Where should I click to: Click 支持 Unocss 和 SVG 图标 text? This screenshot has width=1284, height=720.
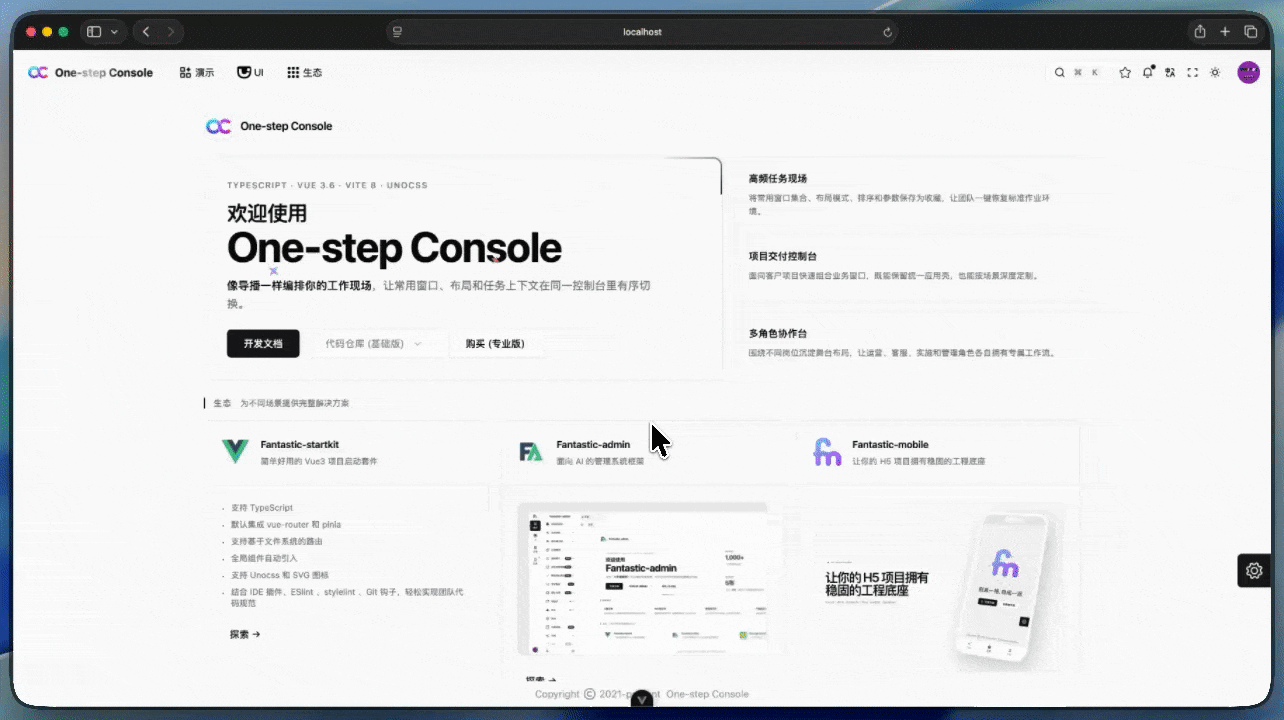pos(279,575)
